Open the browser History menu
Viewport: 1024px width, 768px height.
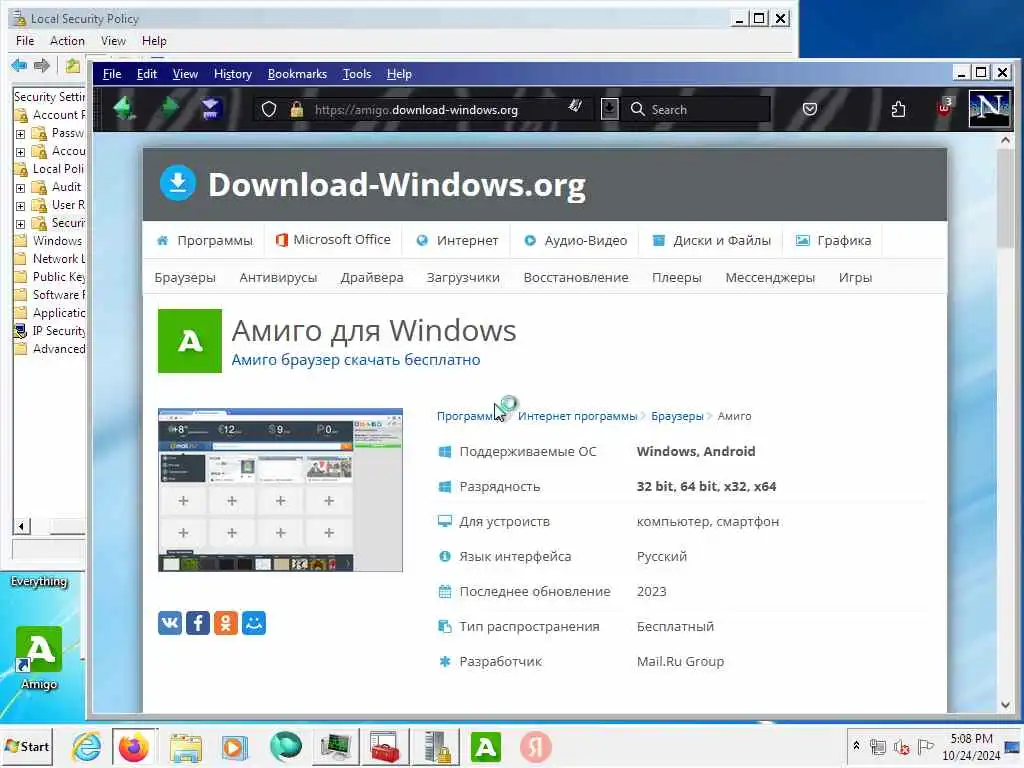[x=232, y=74]
